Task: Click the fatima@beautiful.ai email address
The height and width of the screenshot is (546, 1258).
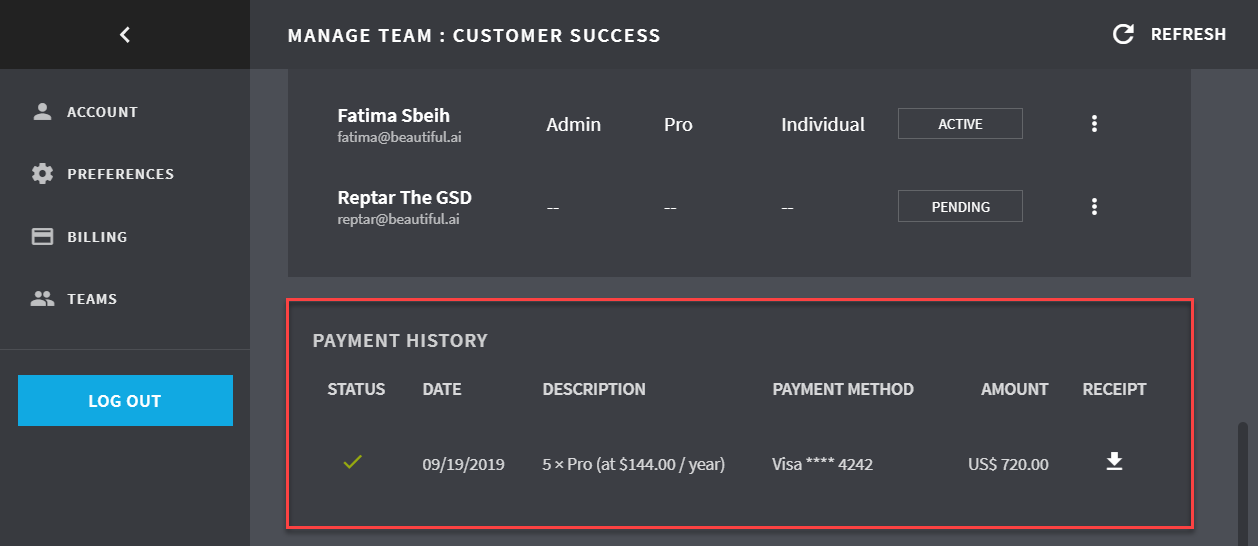Action: coord(399,138)
